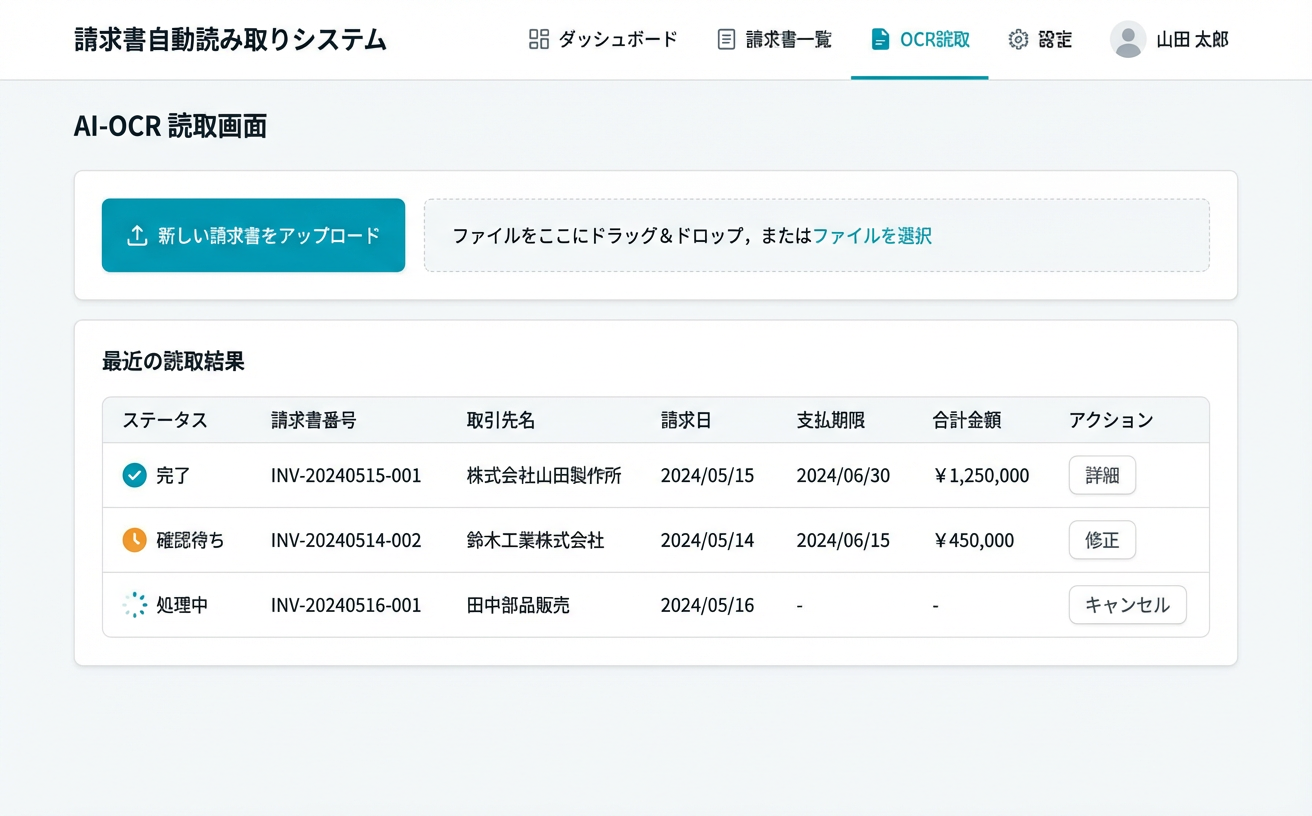Open the dashboard grid icon
This screenshot has width=1312, height=816.
coord(538,39)
